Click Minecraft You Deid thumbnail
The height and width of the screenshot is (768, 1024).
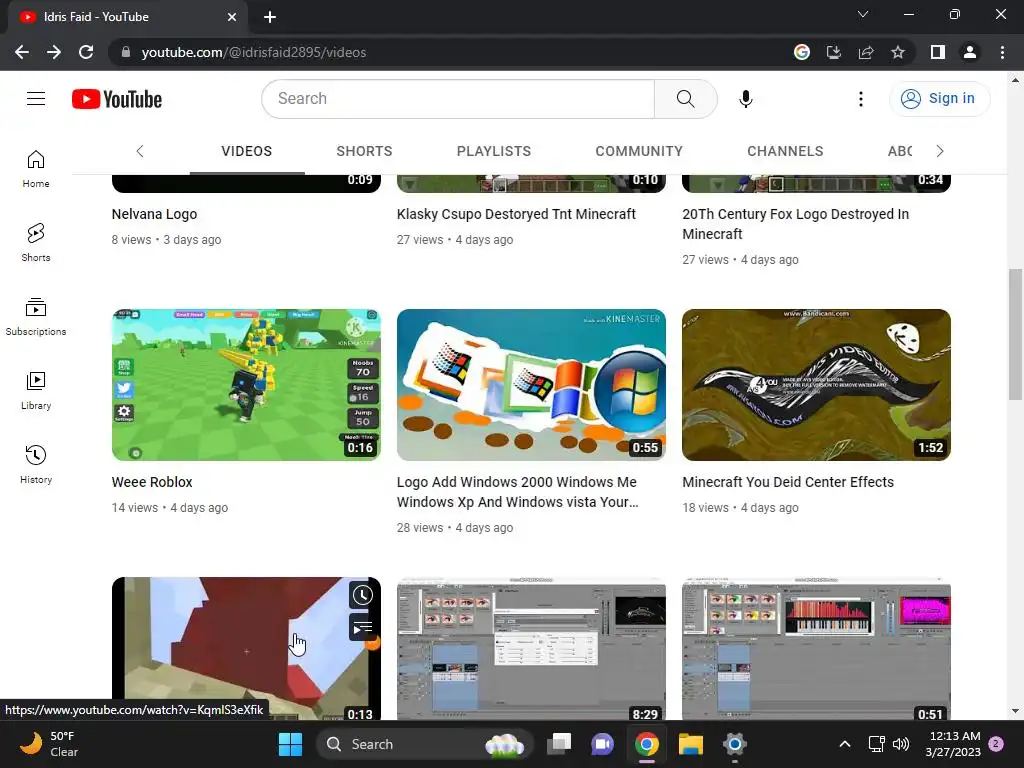816,385
